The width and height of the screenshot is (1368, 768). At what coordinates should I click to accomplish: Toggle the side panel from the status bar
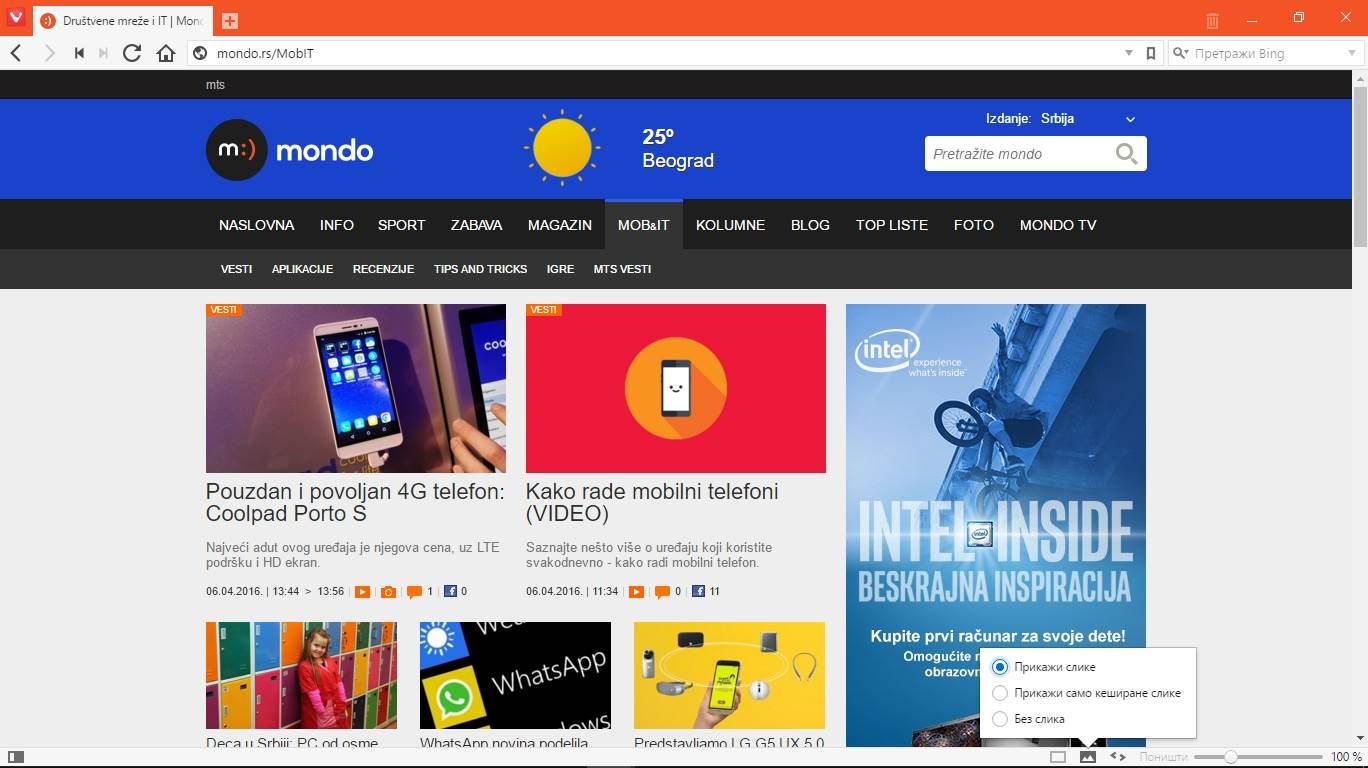[x=15, y=757]
